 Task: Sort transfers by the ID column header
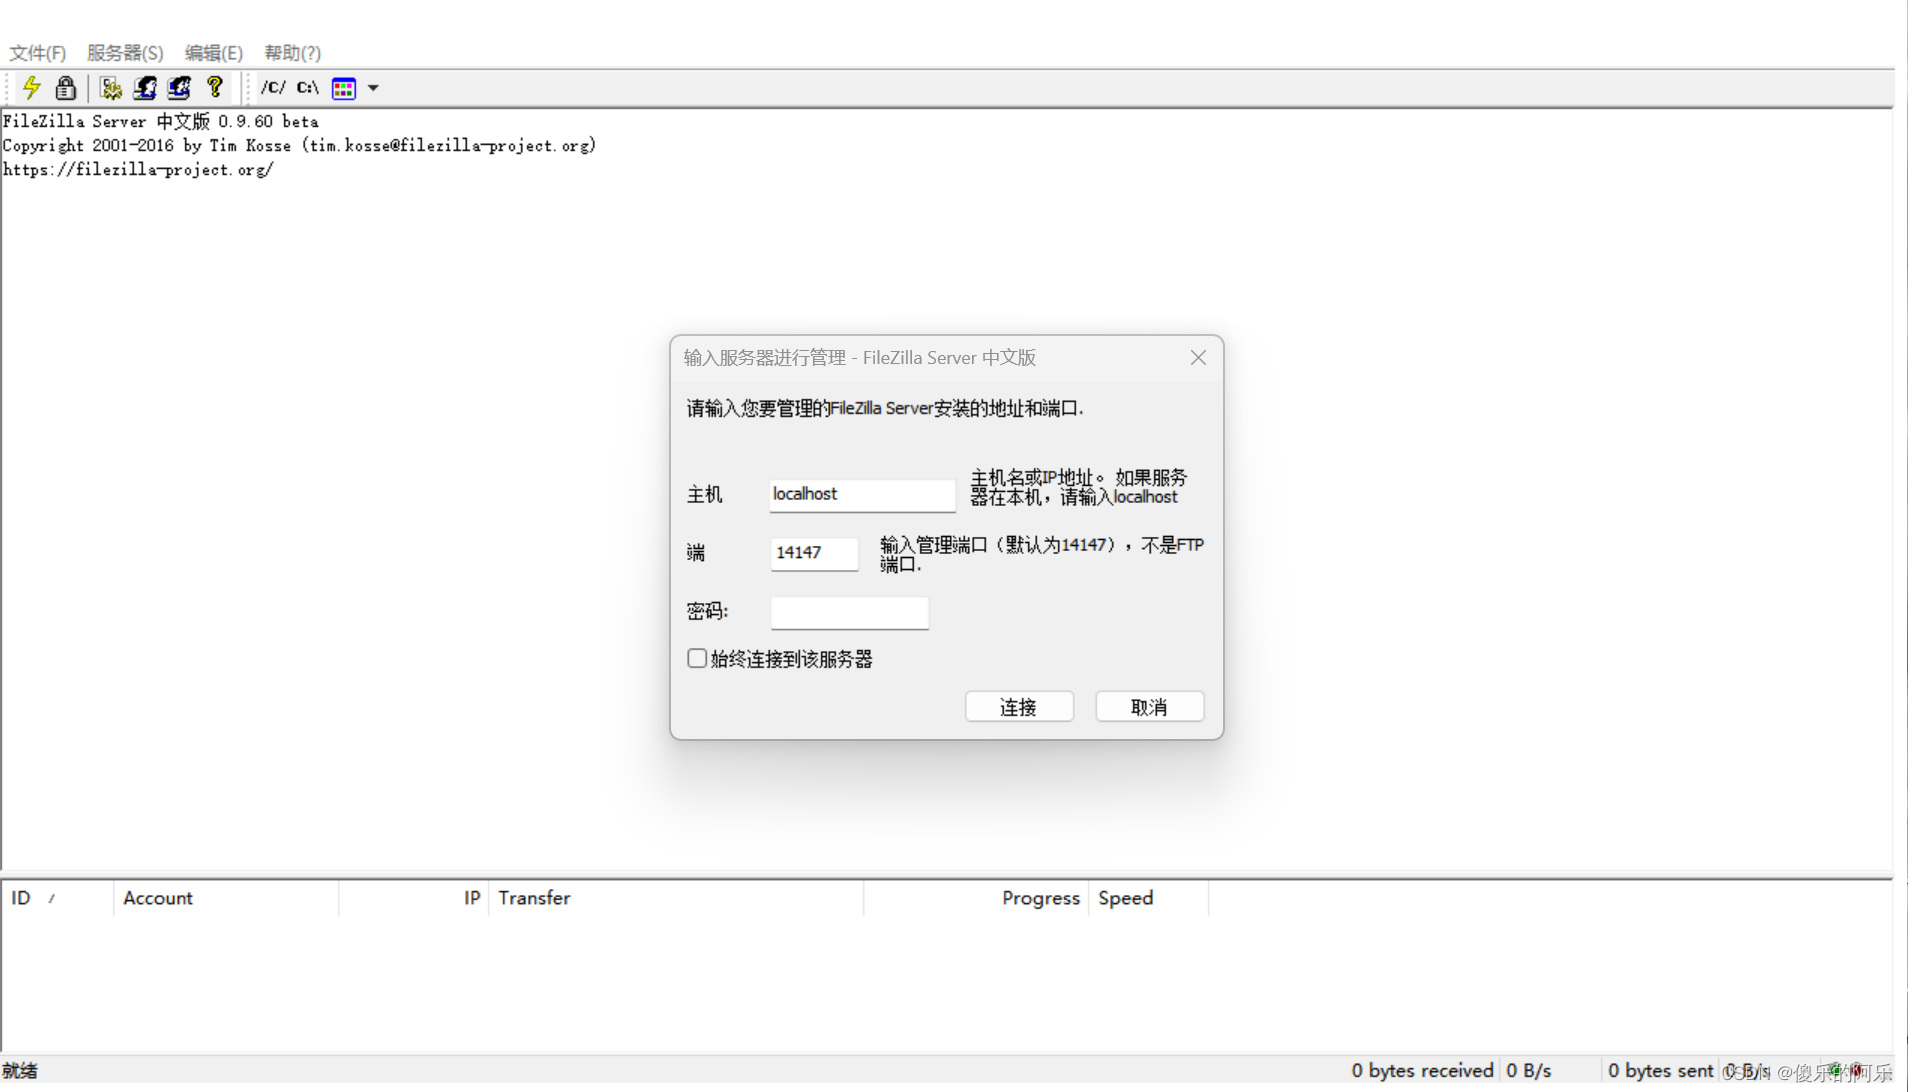[57, 898]
